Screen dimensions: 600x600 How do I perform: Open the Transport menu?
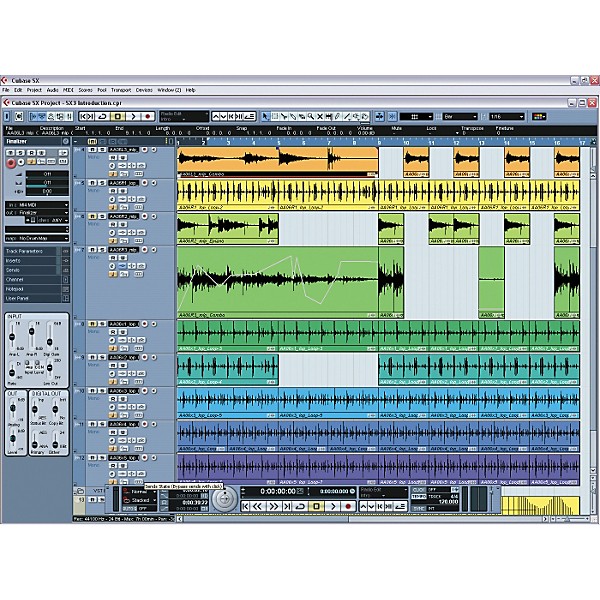tap(121, 90)
